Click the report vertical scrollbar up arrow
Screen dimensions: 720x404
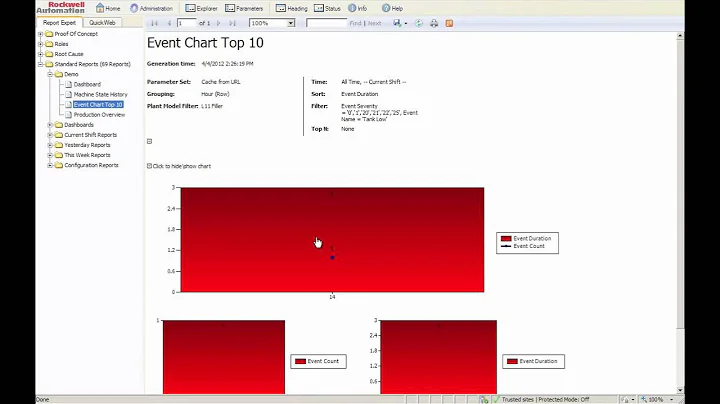(681, 35)
